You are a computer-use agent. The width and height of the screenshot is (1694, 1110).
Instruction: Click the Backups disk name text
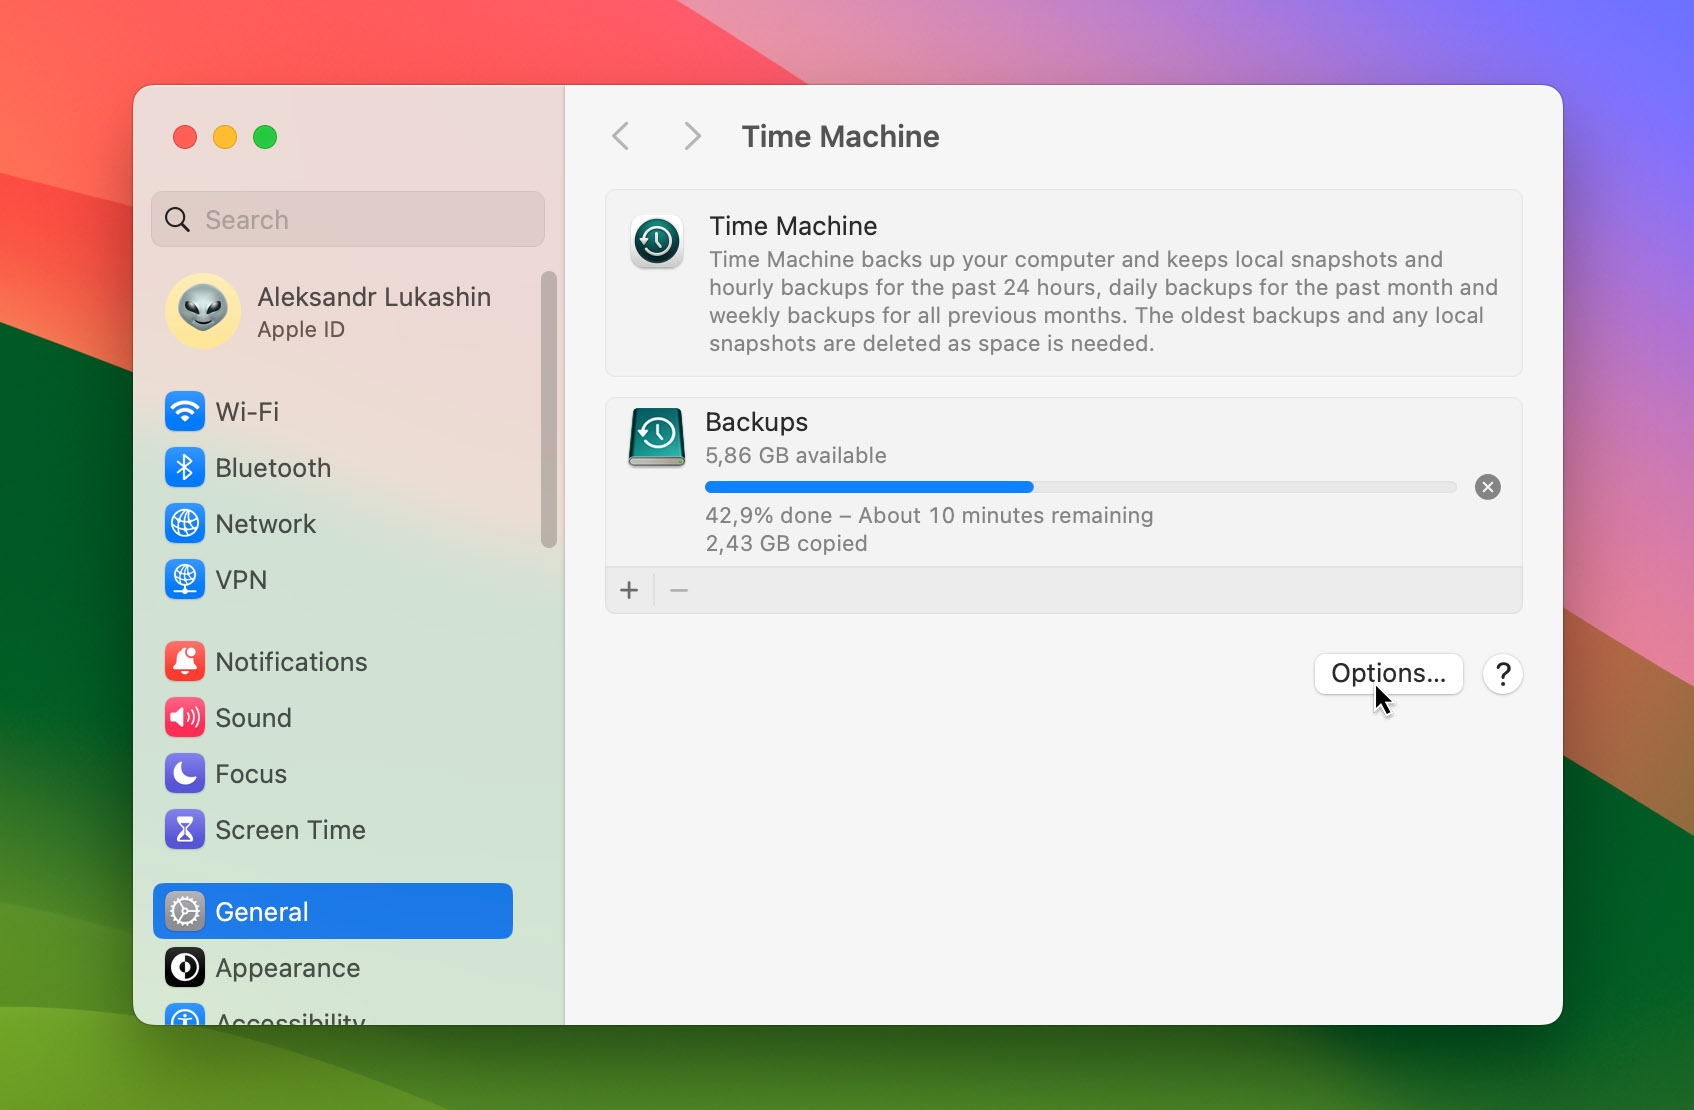coord(756,422)
